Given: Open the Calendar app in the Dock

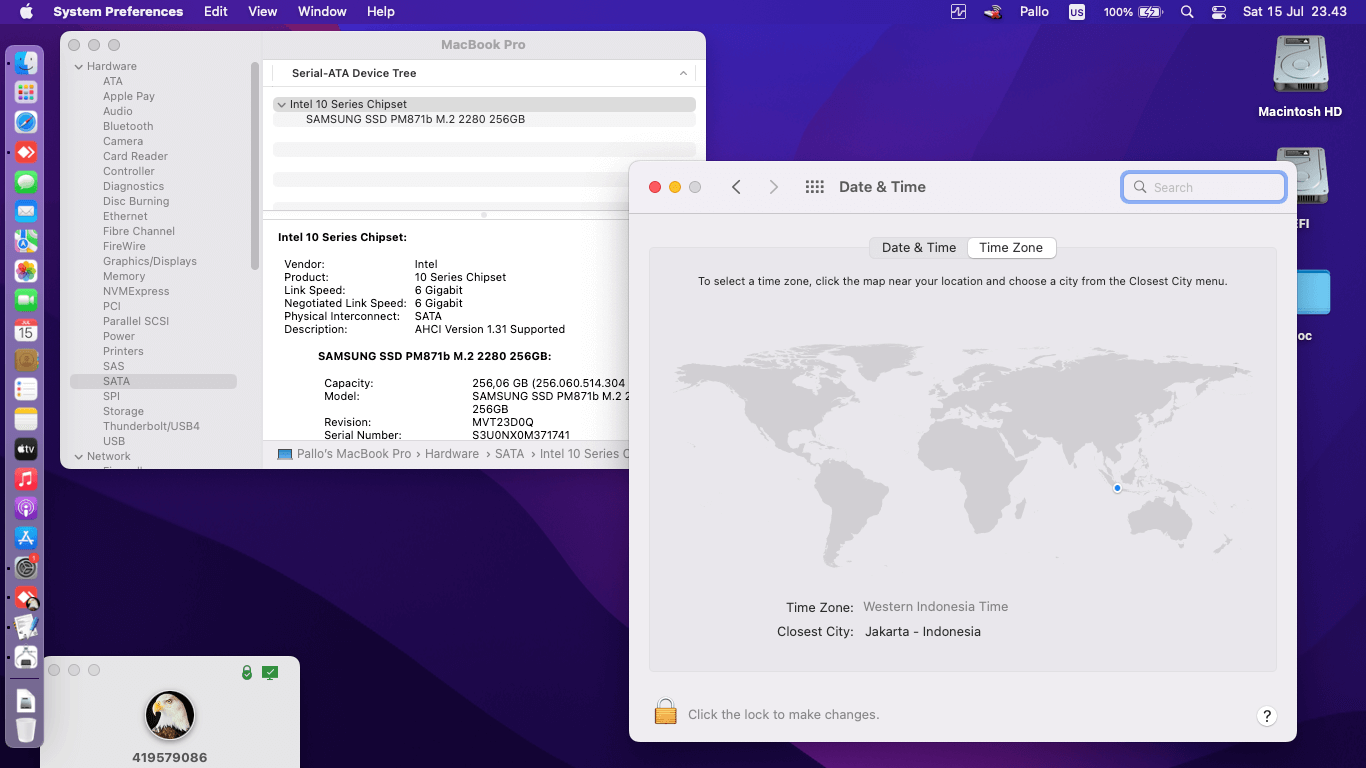Looking at the screenshot, I should point(26,330).
